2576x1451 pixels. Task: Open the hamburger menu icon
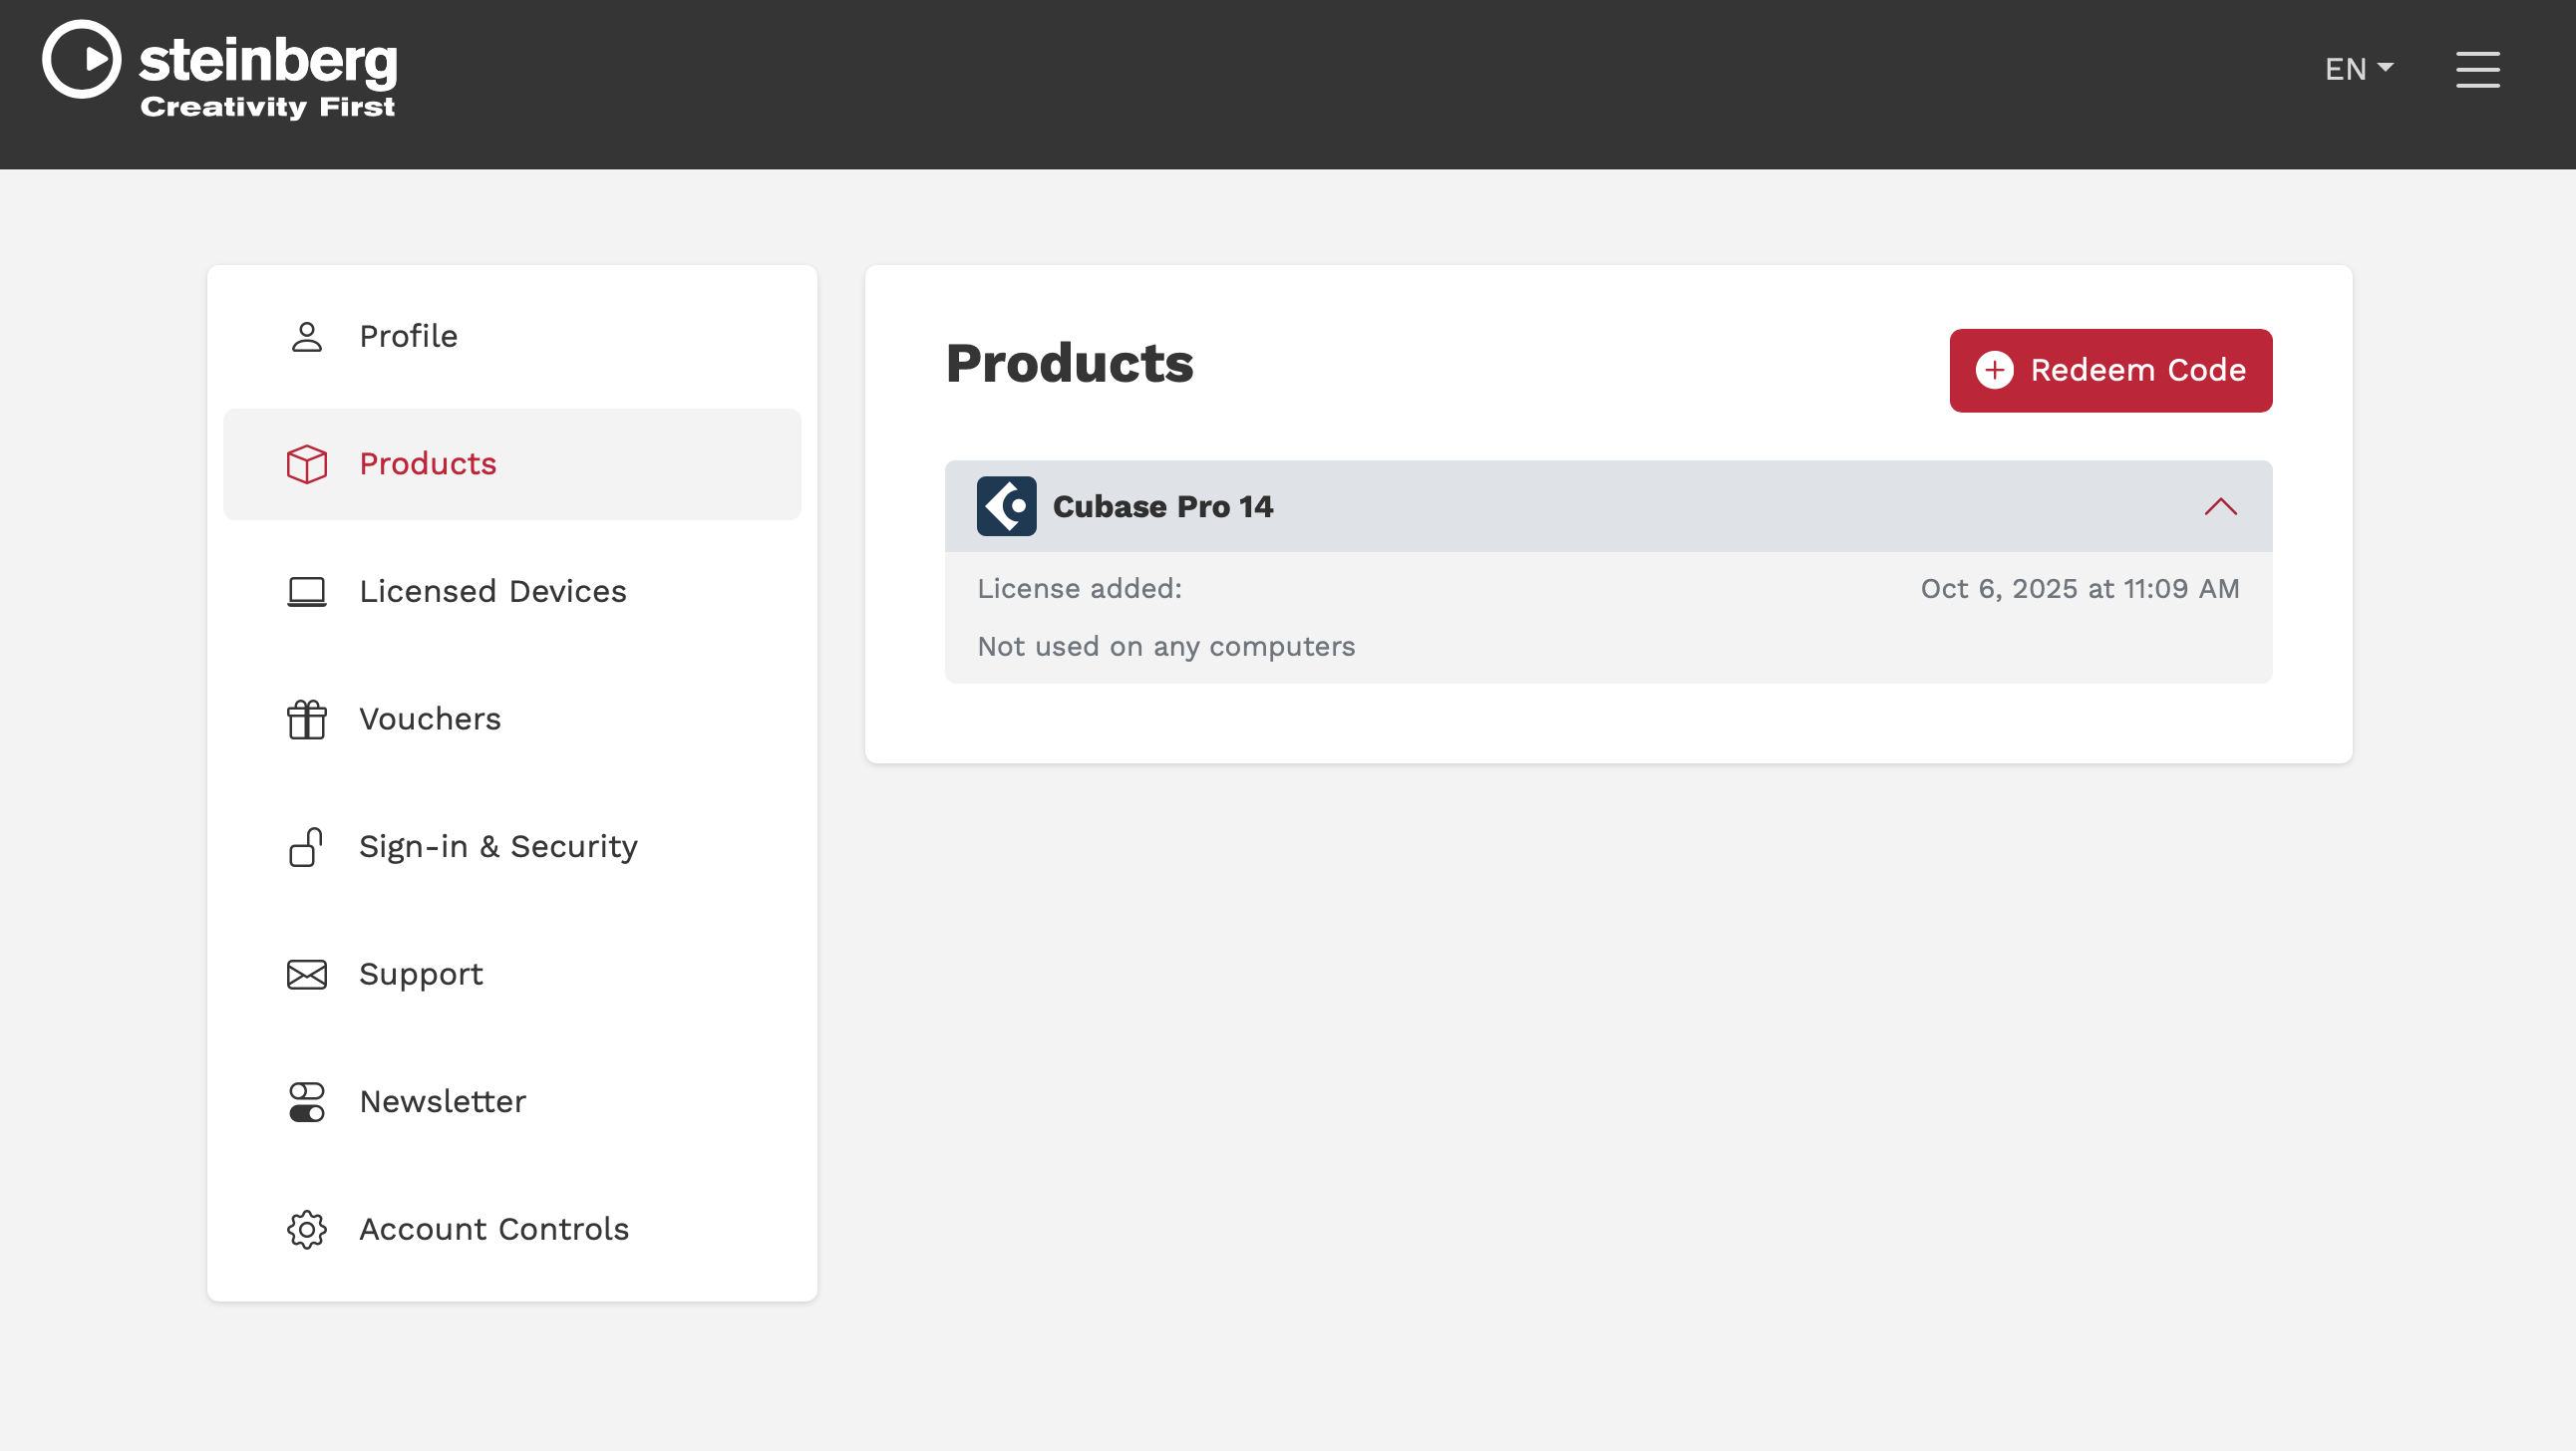coord(2476,69)
